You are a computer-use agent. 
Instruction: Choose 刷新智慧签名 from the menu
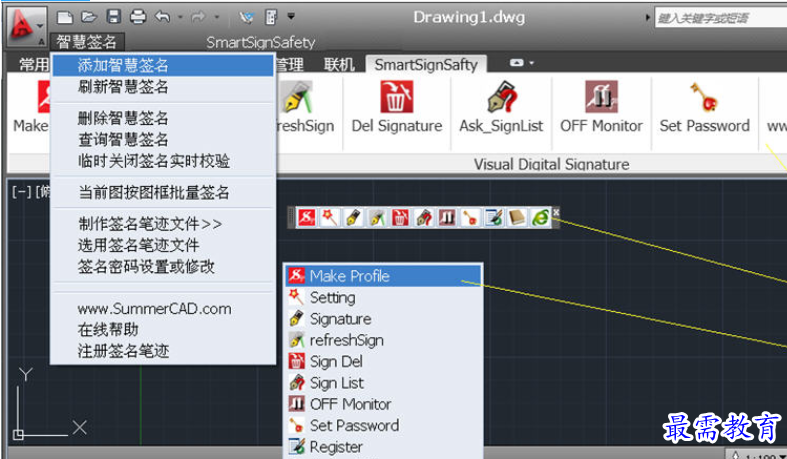click(x=163, y=87)
